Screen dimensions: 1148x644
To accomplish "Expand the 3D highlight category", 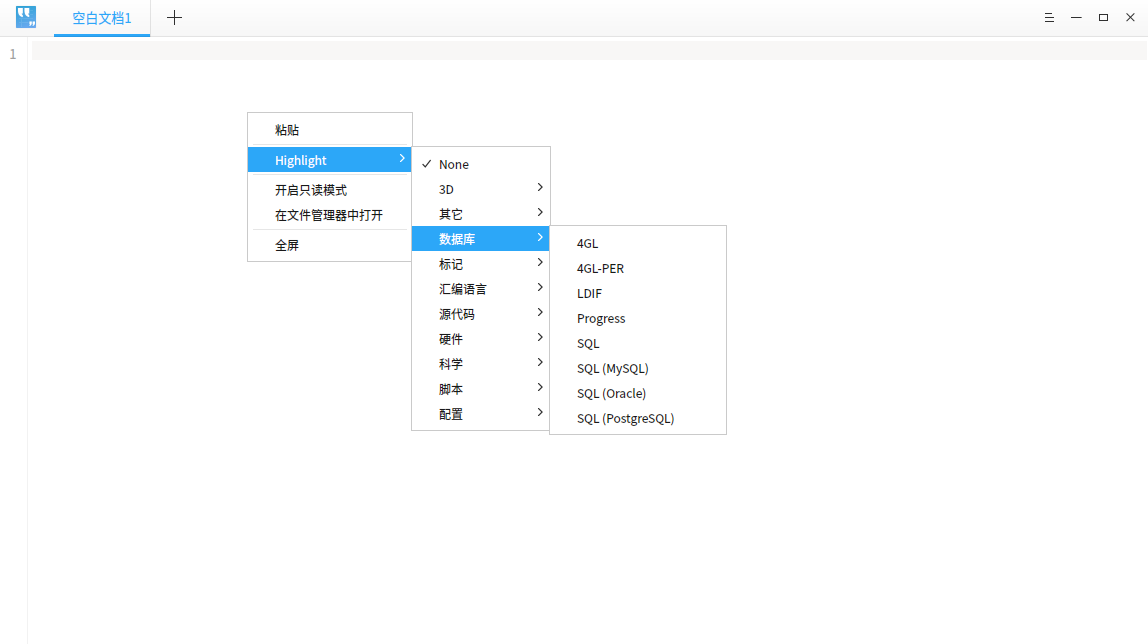I will [480, 189].
